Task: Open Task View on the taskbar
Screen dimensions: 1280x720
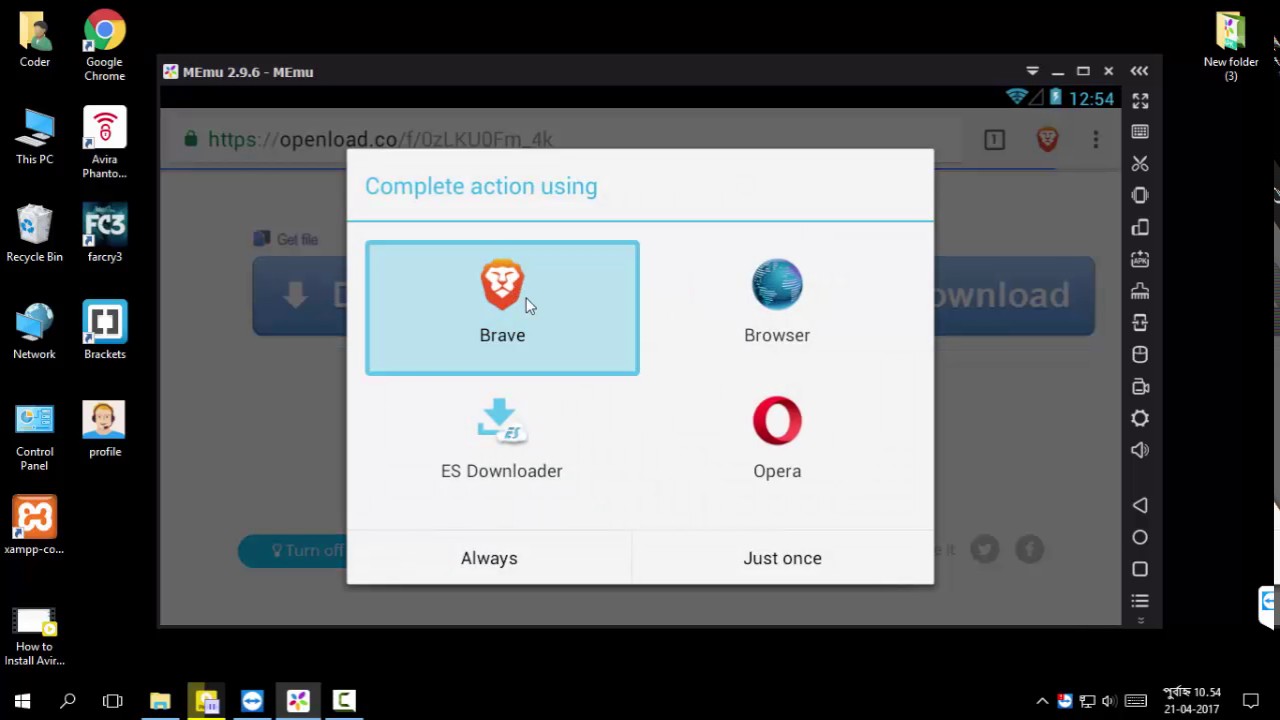Action: 113,701
